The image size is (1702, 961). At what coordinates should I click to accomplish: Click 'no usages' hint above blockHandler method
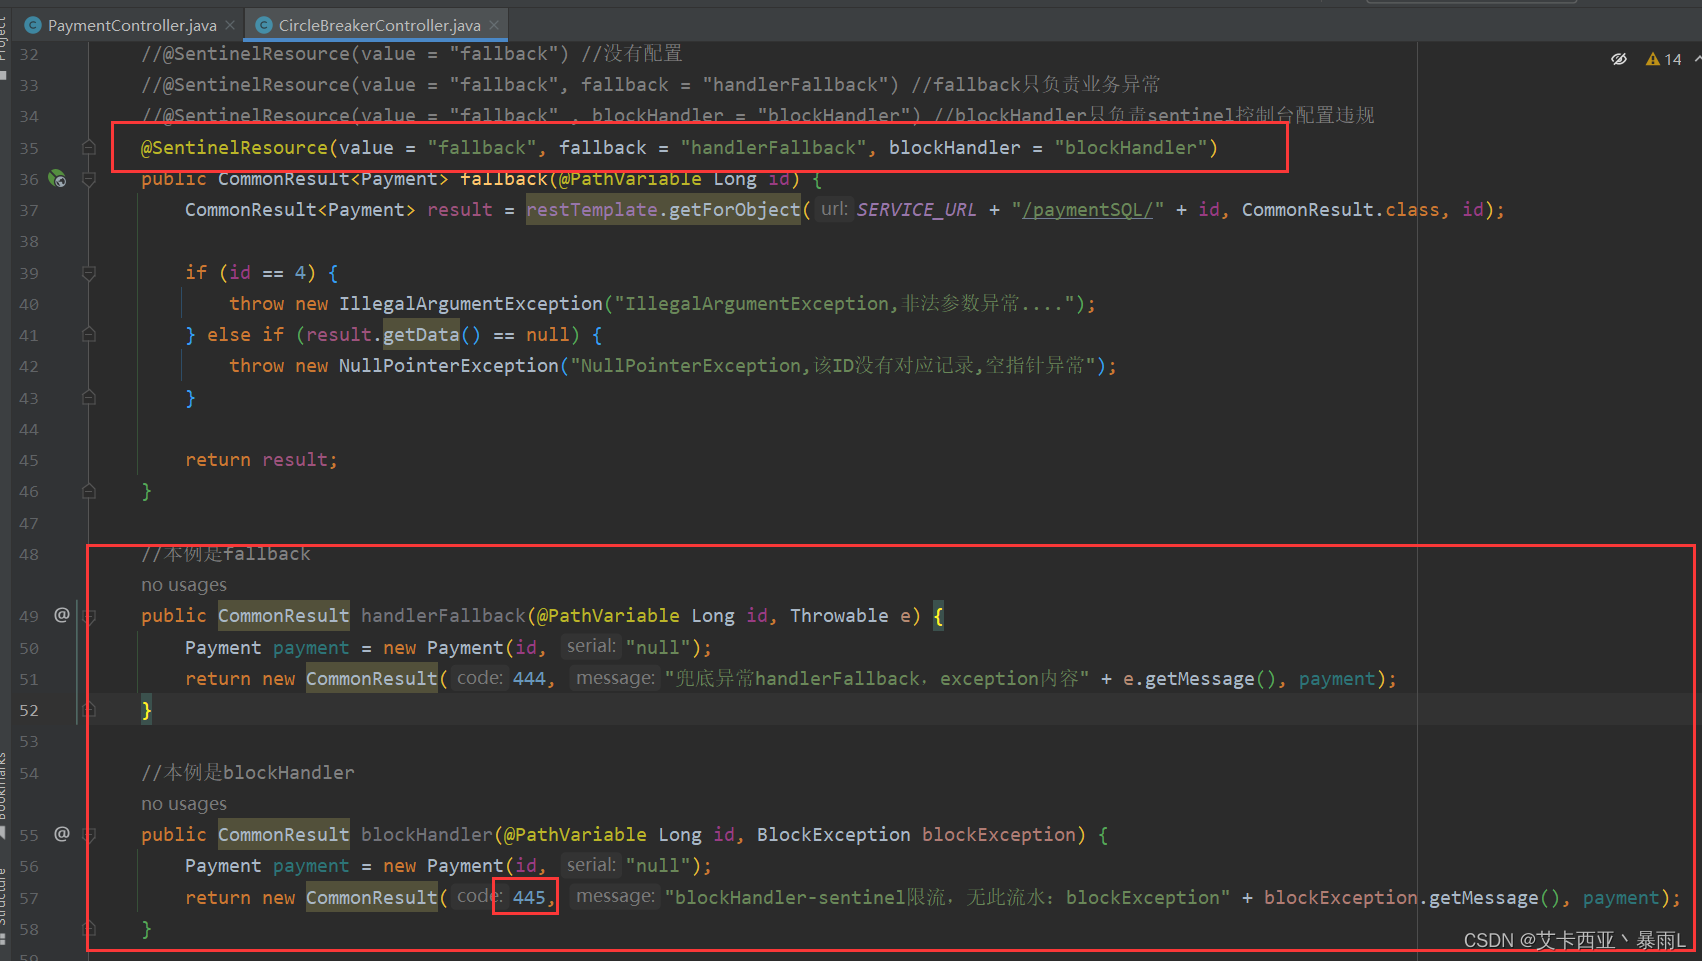click(184, 804)
